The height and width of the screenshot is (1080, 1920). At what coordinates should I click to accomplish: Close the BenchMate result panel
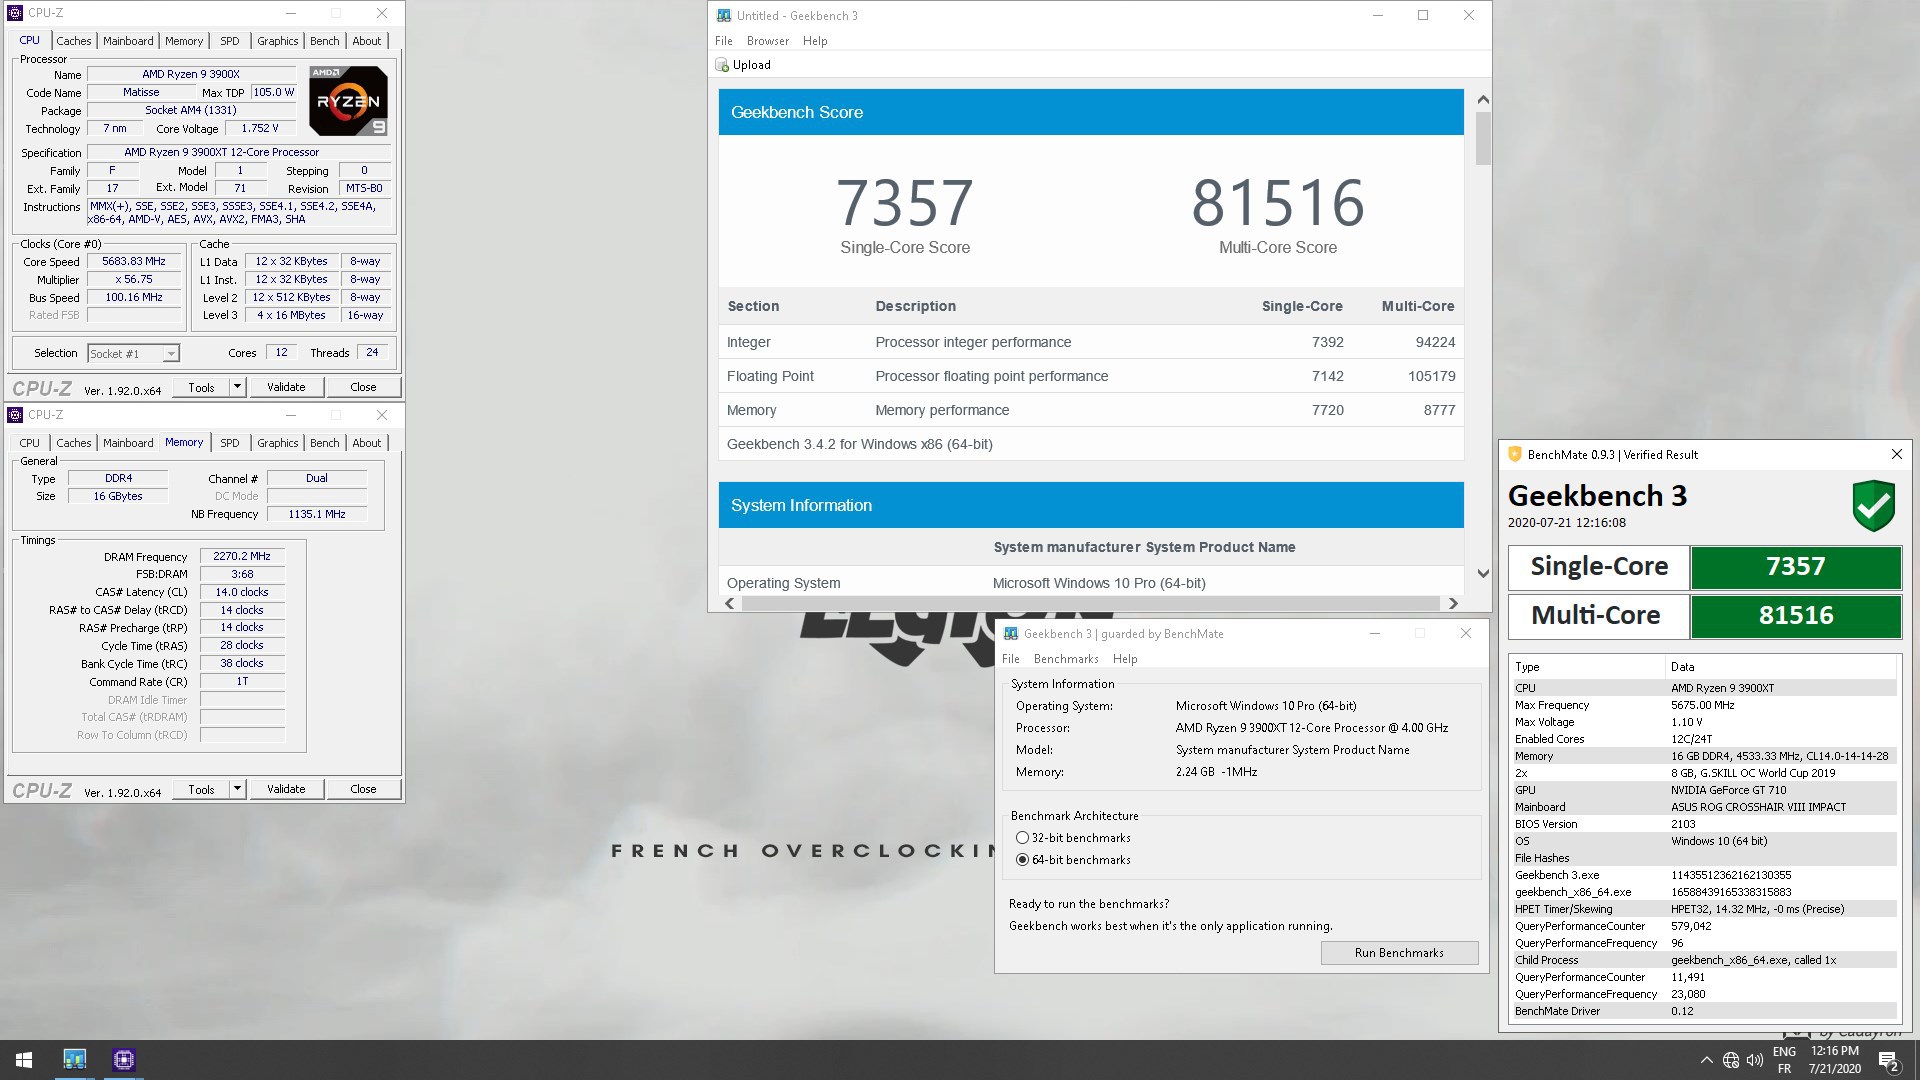pyautogui.click(x=1896, y=454)
